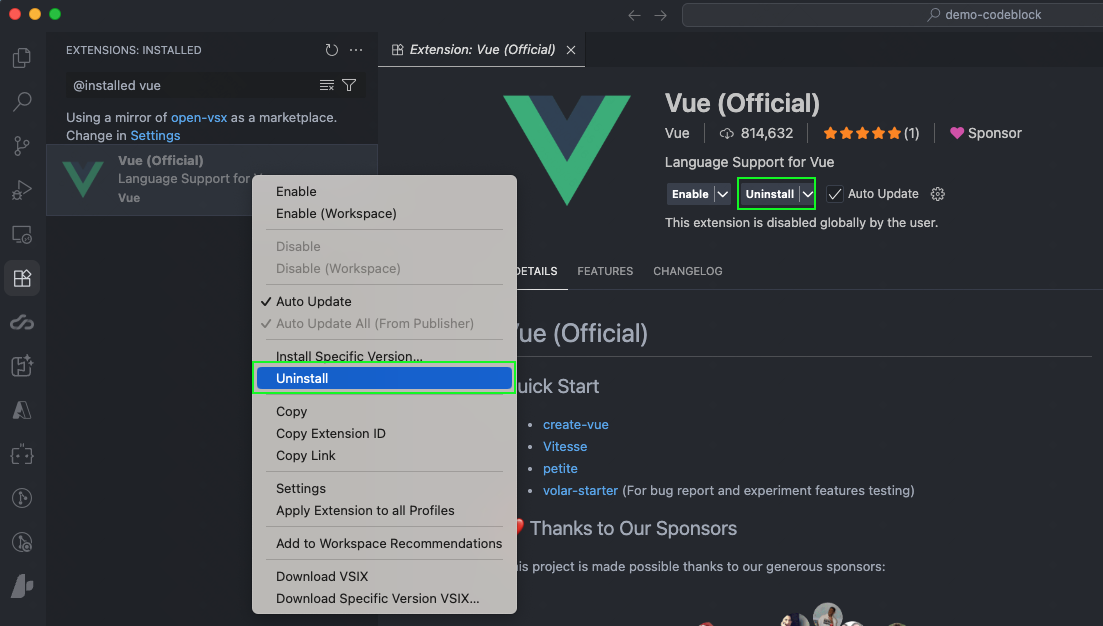The image size is (1103, 626).
Task: Open Views and More Actions ellipsis menu
Action: coord(356,50)
